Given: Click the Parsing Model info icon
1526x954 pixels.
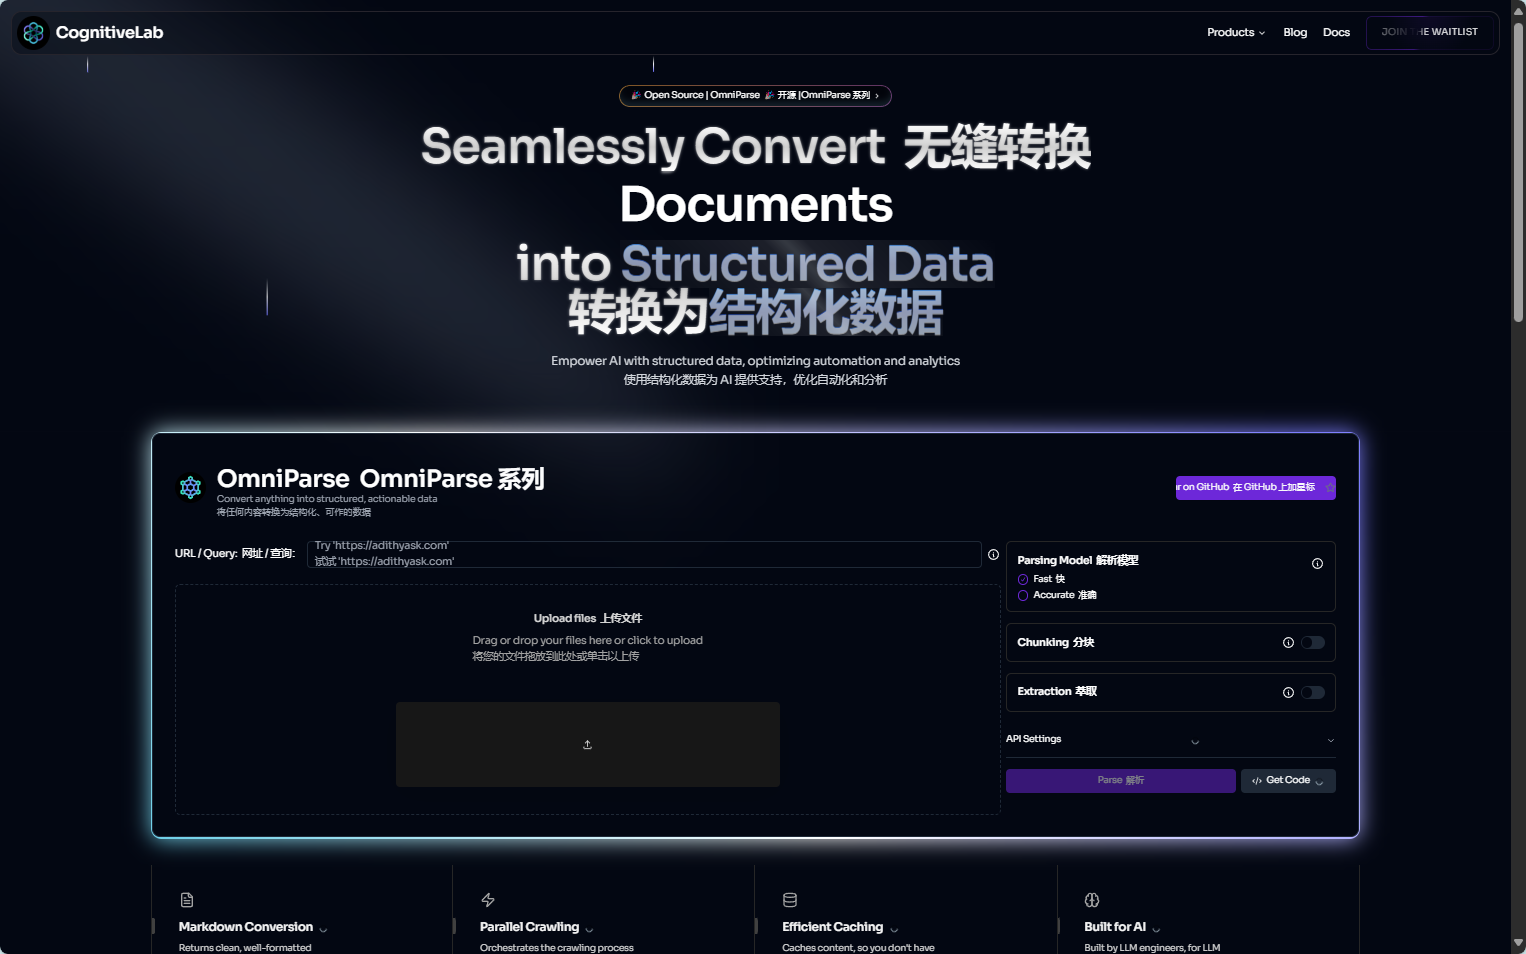Looking at the screenshot, I should click(1317, 563).
